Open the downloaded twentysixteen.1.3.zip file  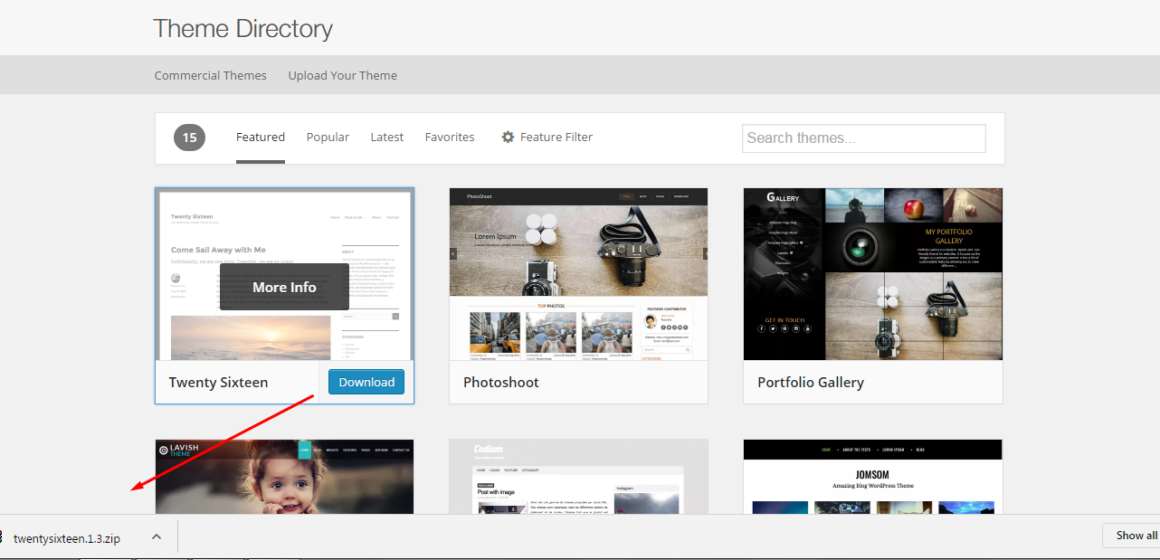tap(67, 539)
